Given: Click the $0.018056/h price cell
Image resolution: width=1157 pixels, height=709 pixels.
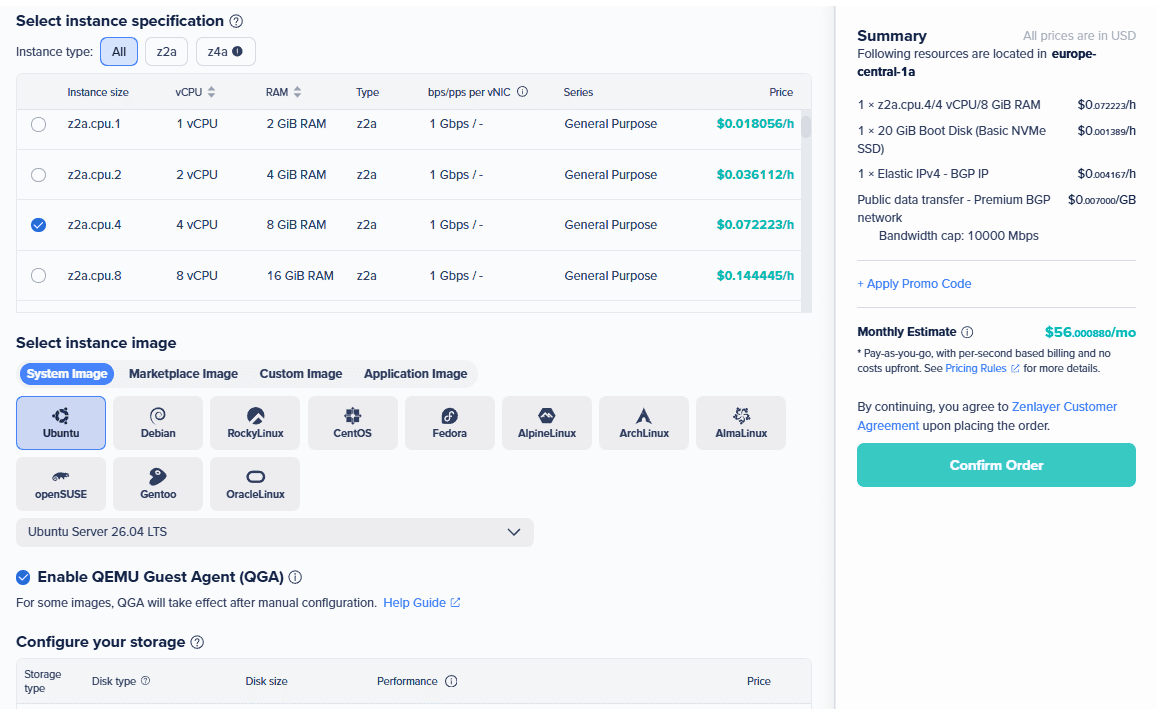Looking at the screenshot, I should pyautogui.click(x=755, y=124).
